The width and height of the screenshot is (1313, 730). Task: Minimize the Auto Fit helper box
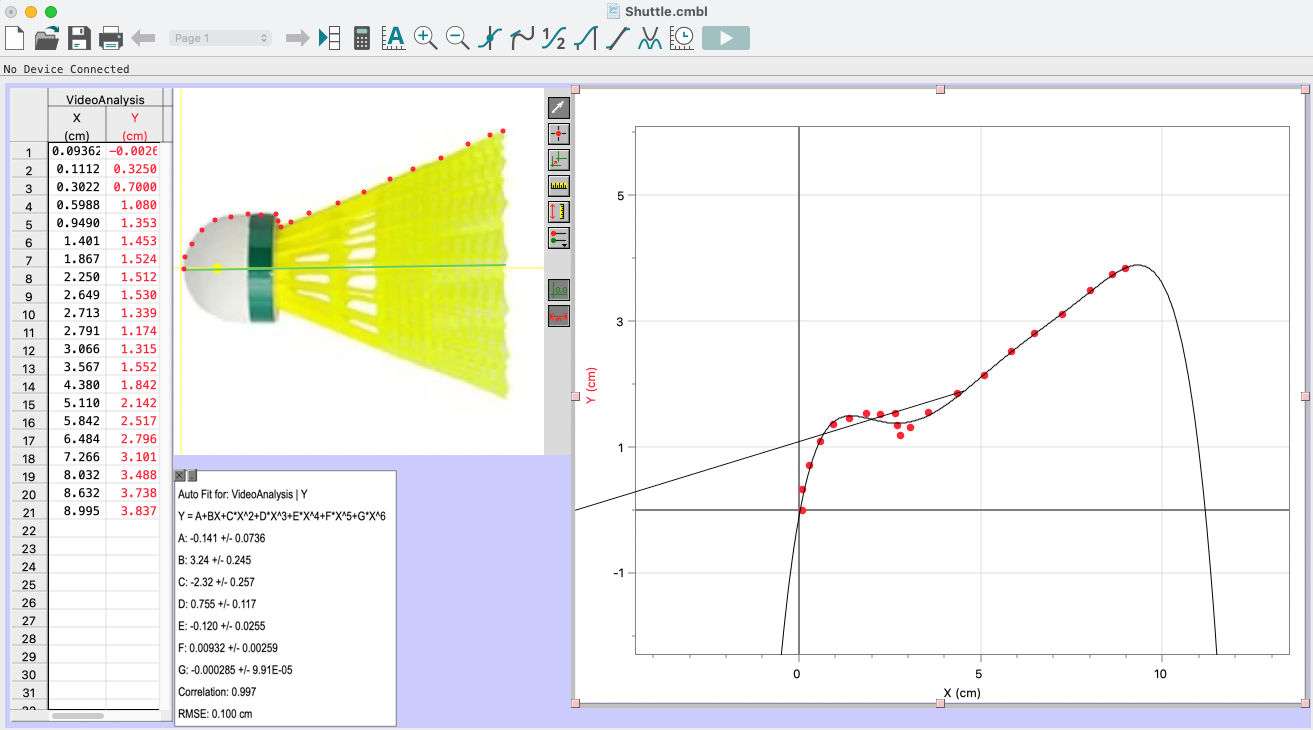pos(193,476)
